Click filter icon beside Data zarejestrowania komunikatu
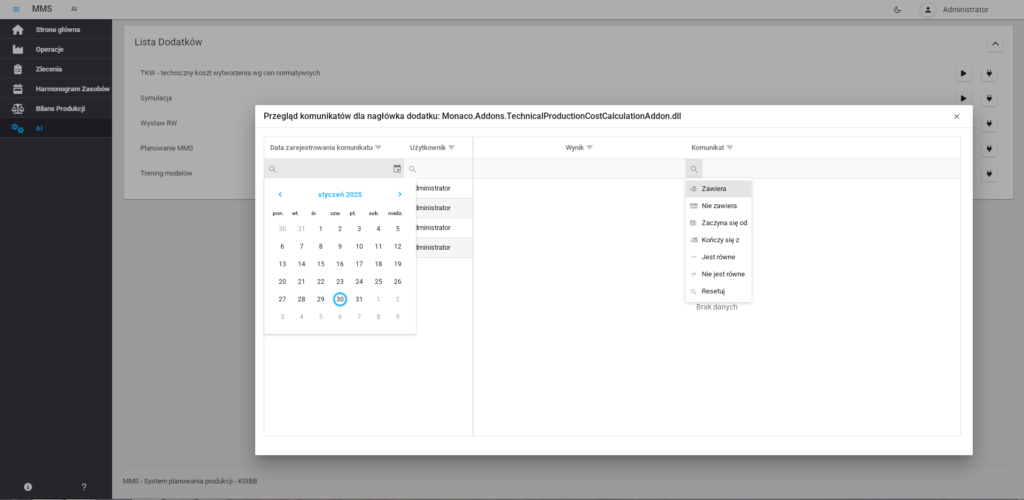 click(x=379, y=147)
